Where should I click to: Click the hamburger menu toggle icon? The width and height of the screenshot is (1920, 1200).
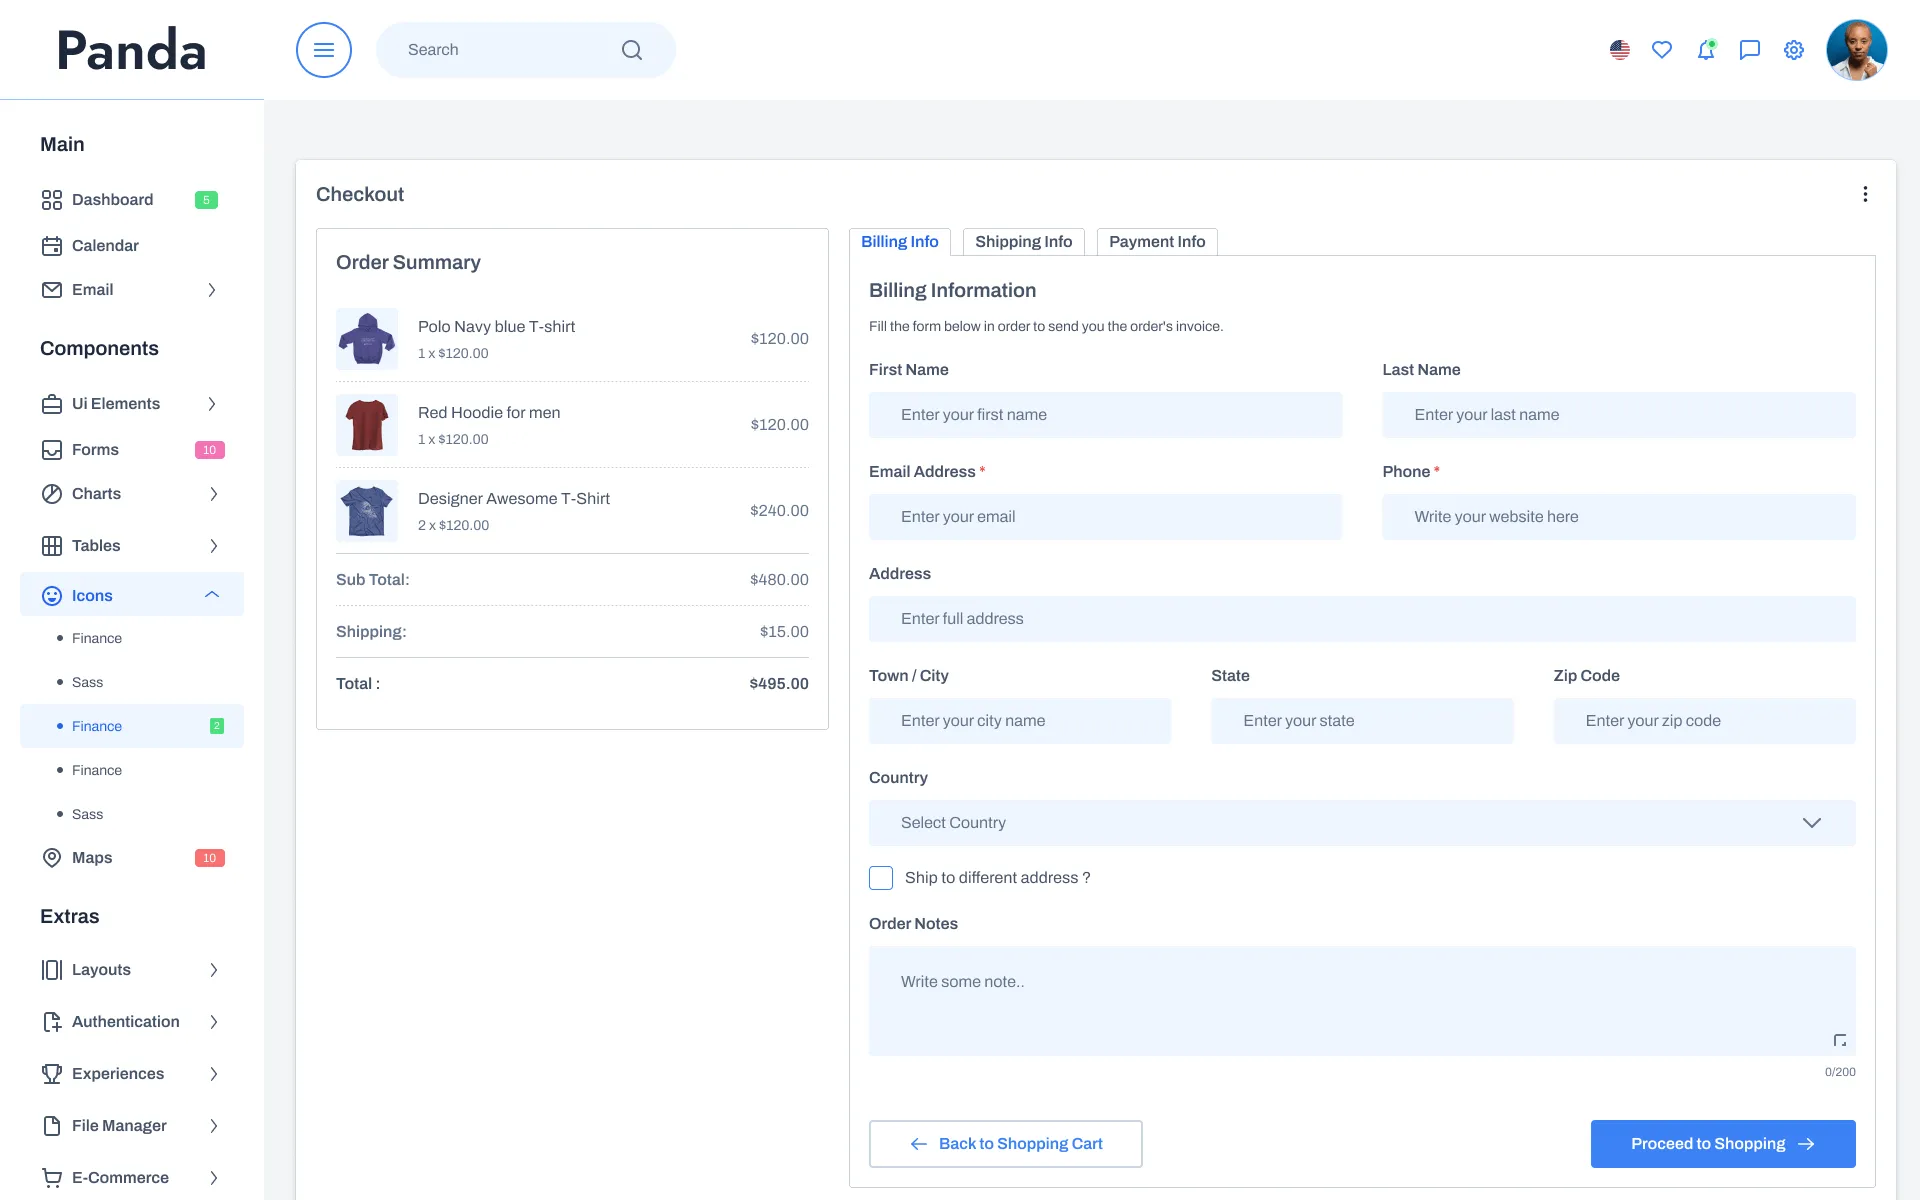[323, 50]
